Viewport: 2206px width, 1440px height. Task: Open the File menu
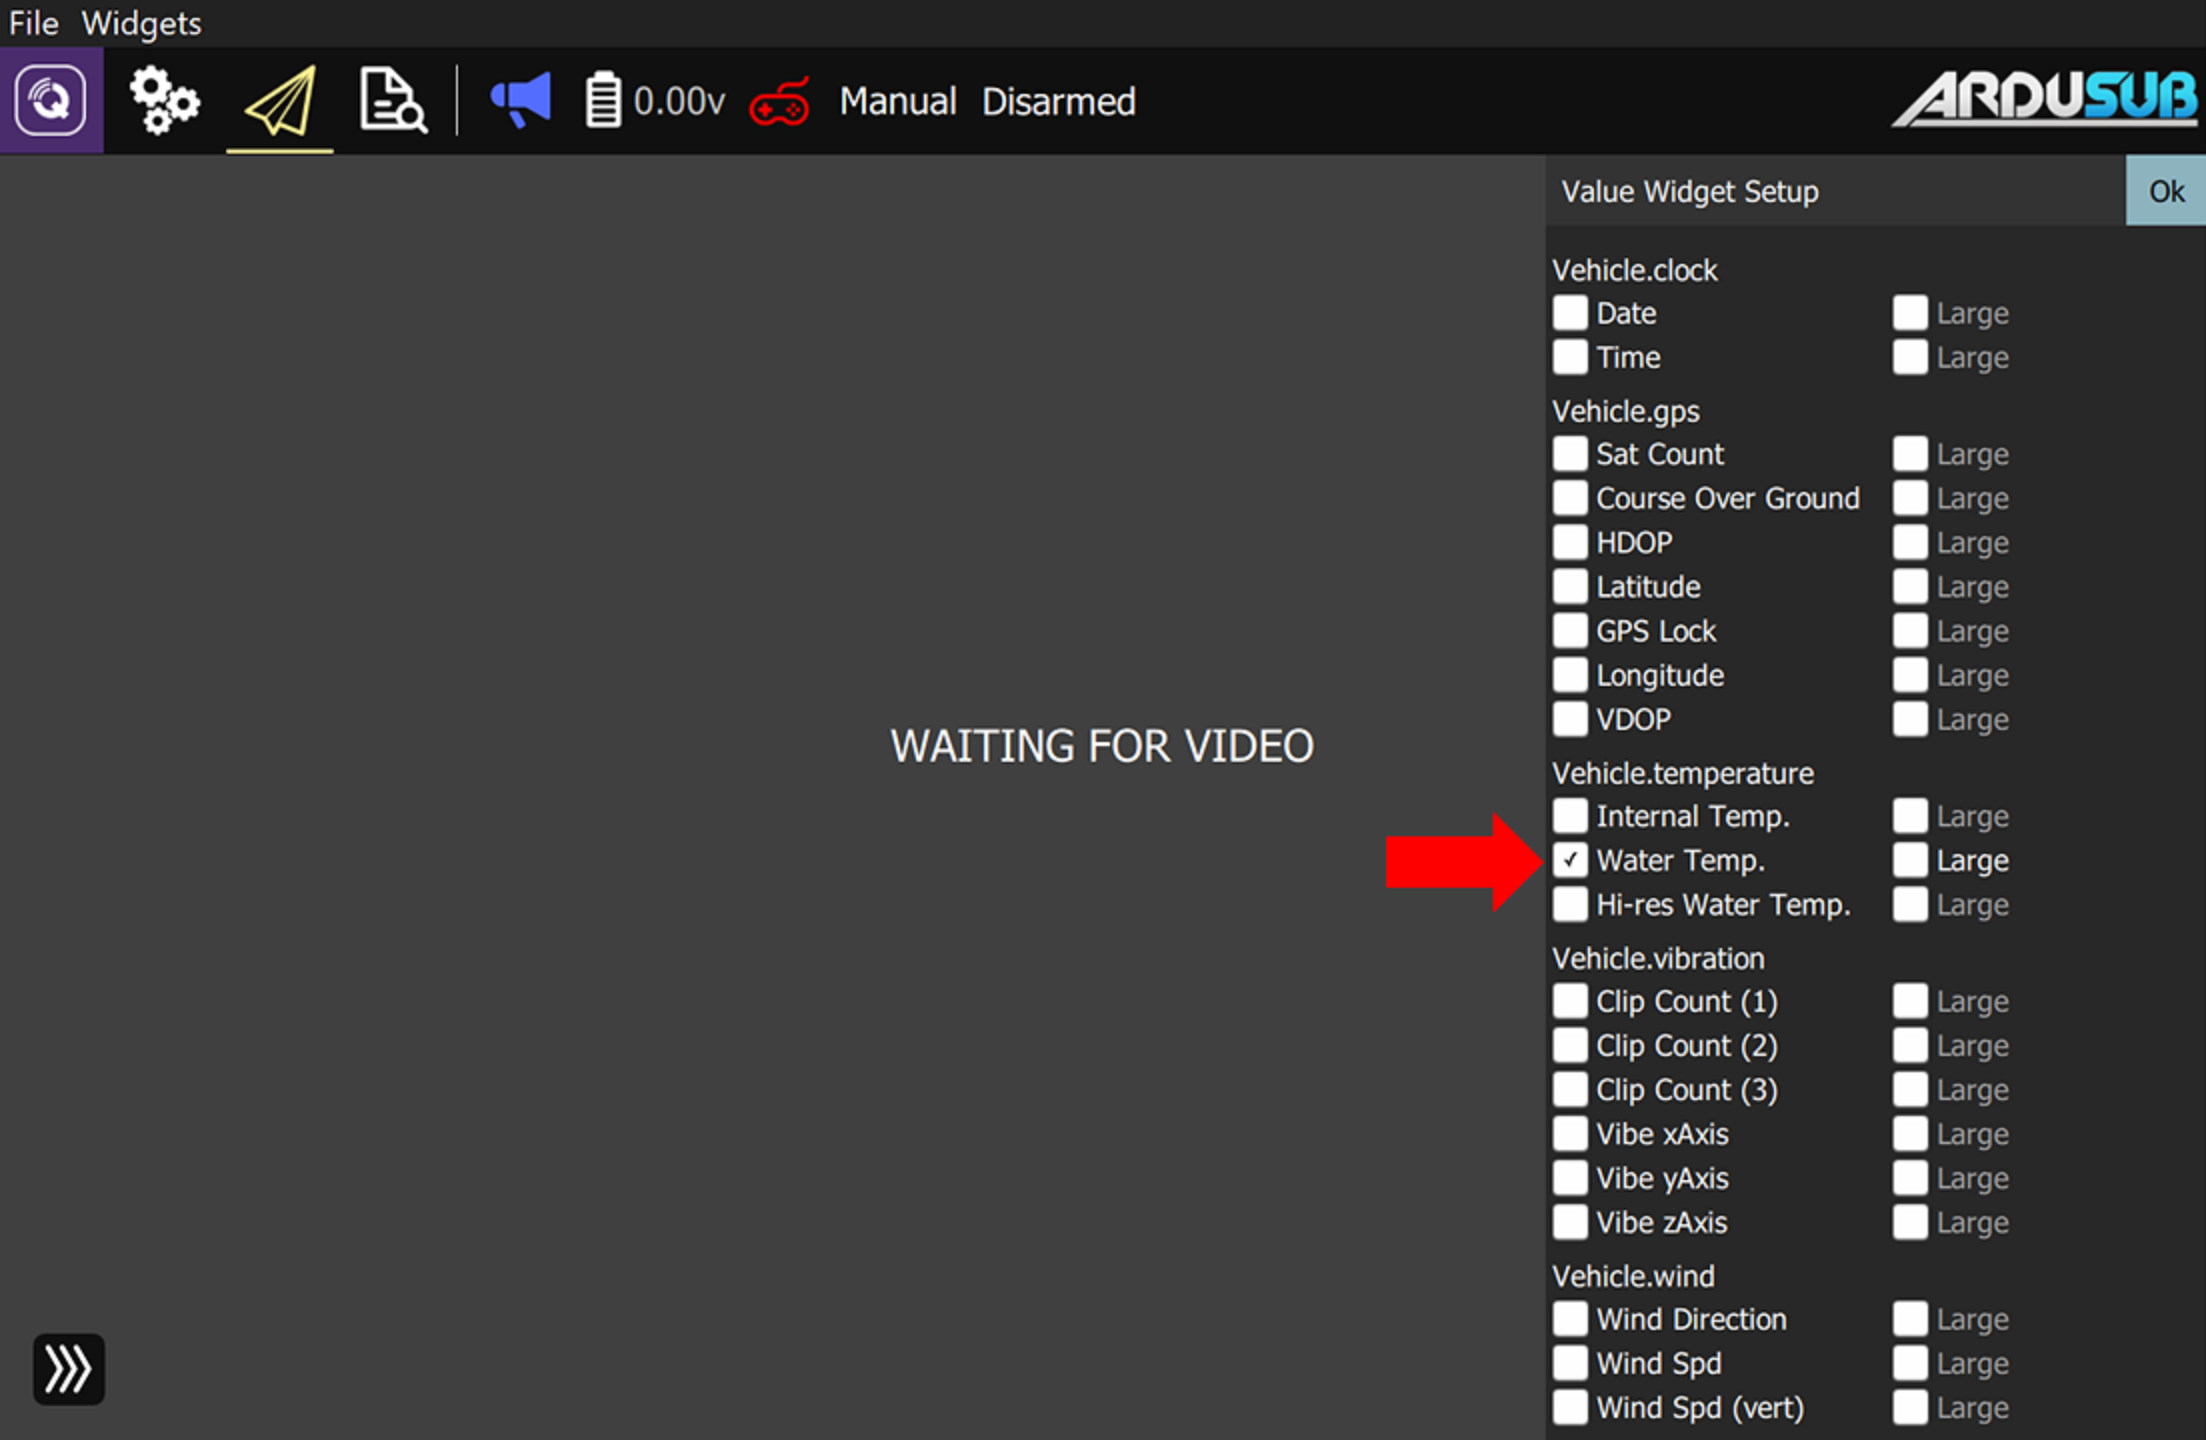pos(32,21)
